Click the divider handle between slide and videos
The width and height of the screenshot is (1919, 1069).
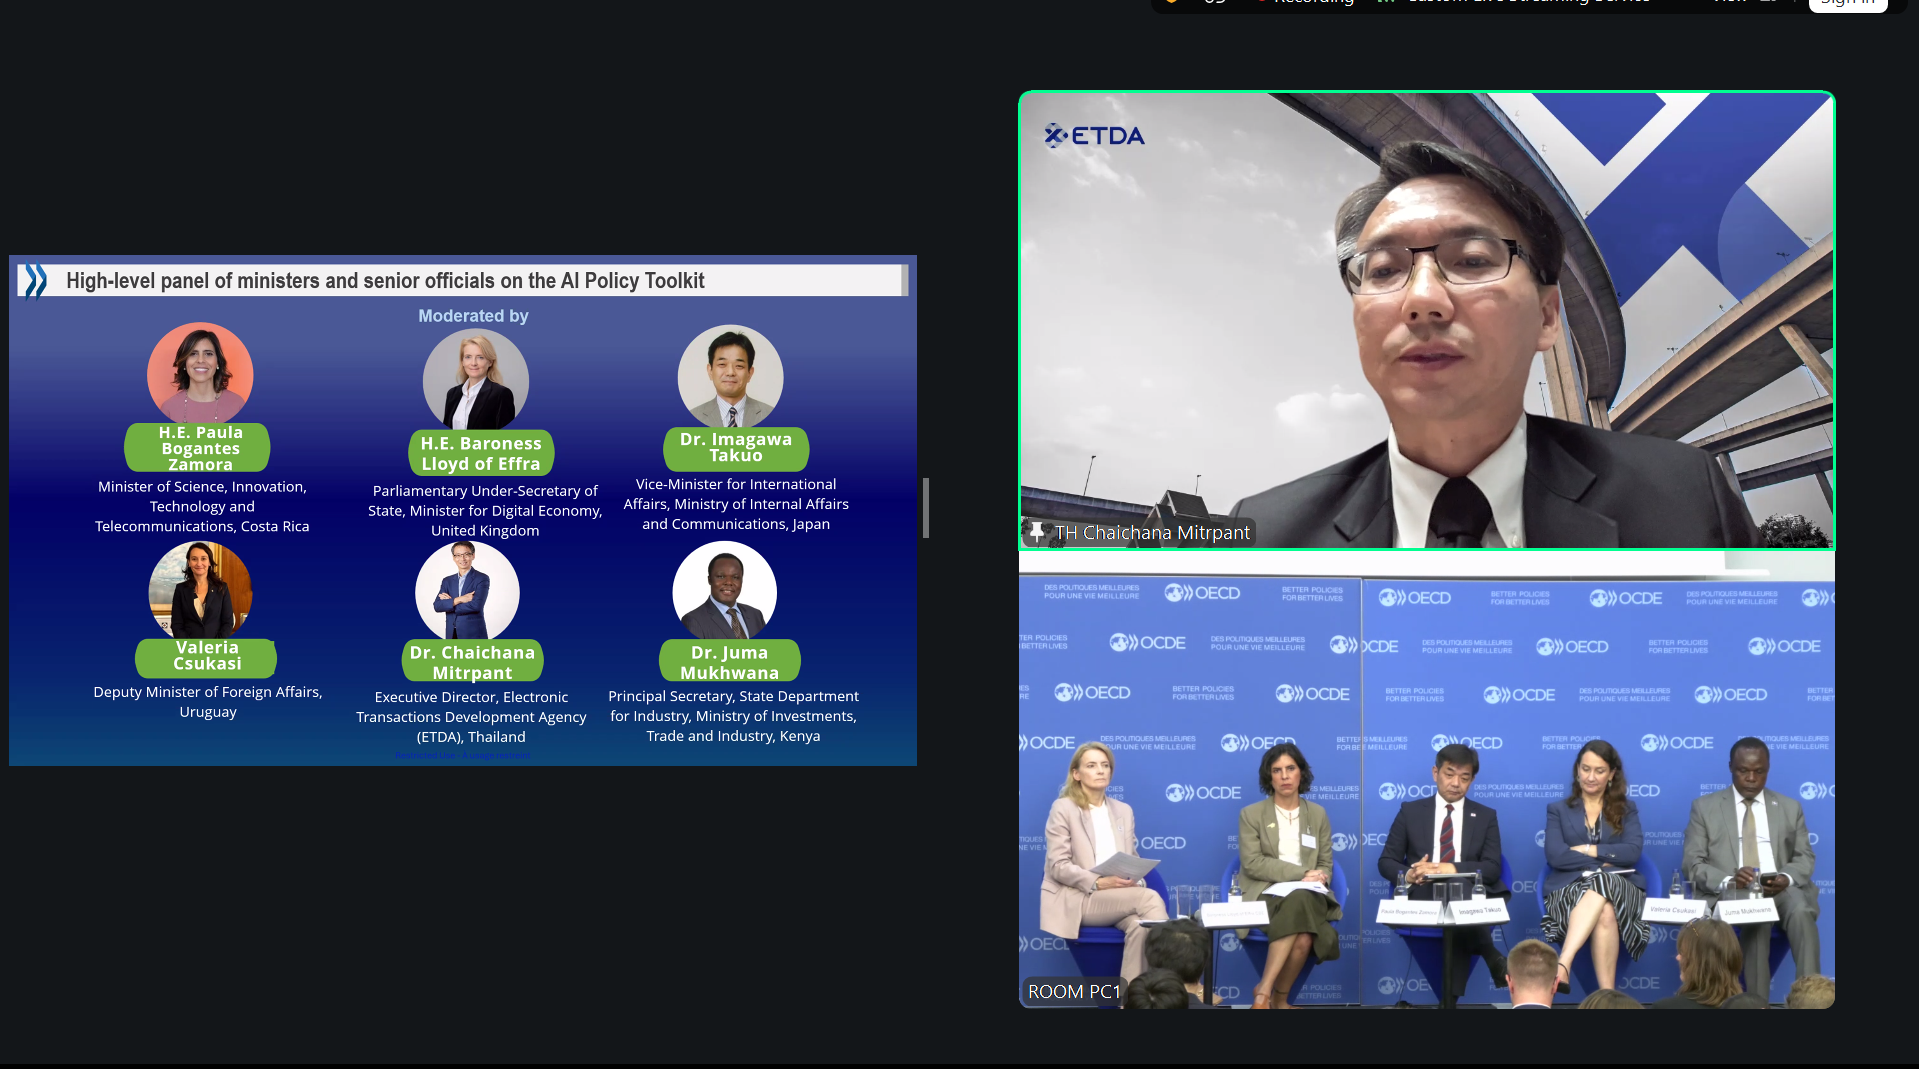click(926, 508)
